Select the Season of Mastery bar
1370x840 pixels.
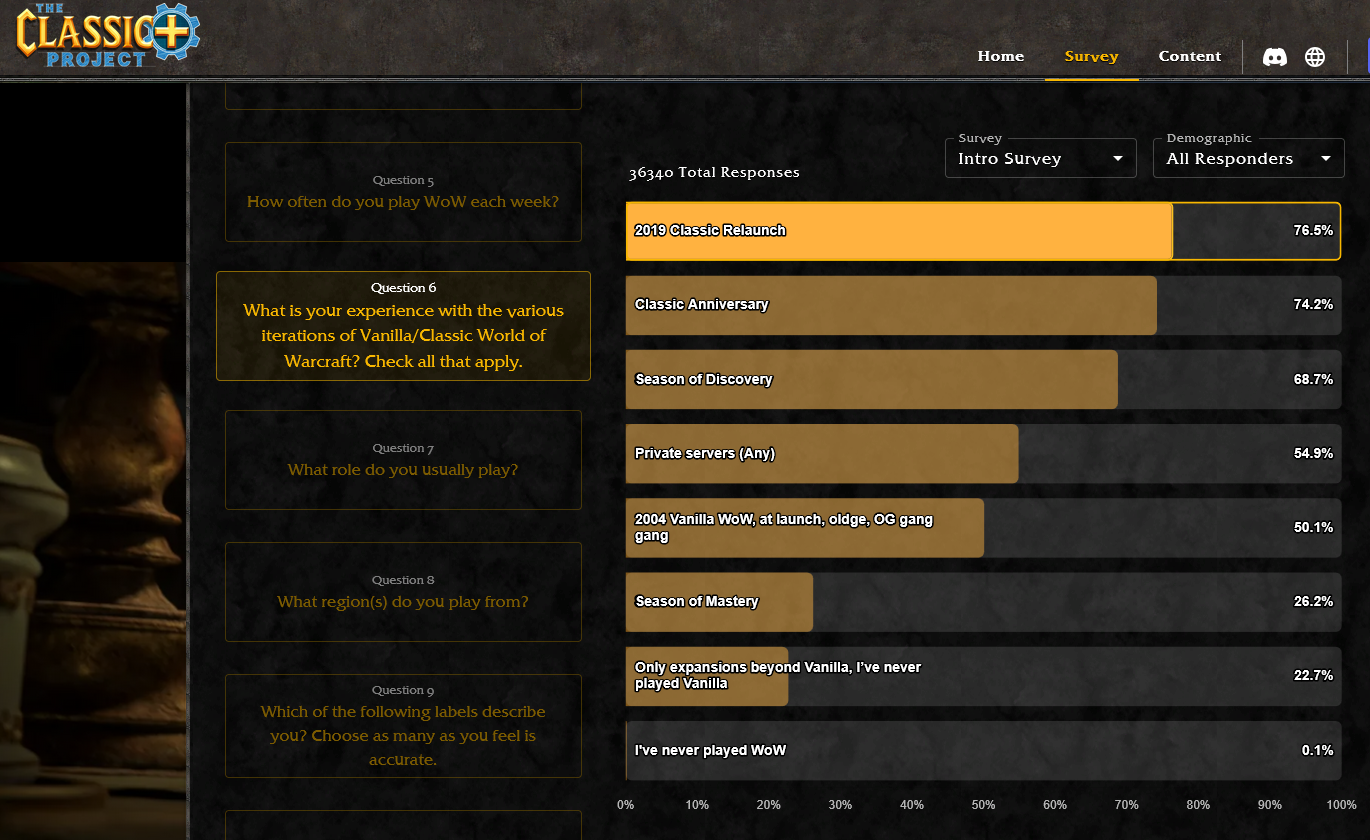pyautogui.click(x=983, y=602)
